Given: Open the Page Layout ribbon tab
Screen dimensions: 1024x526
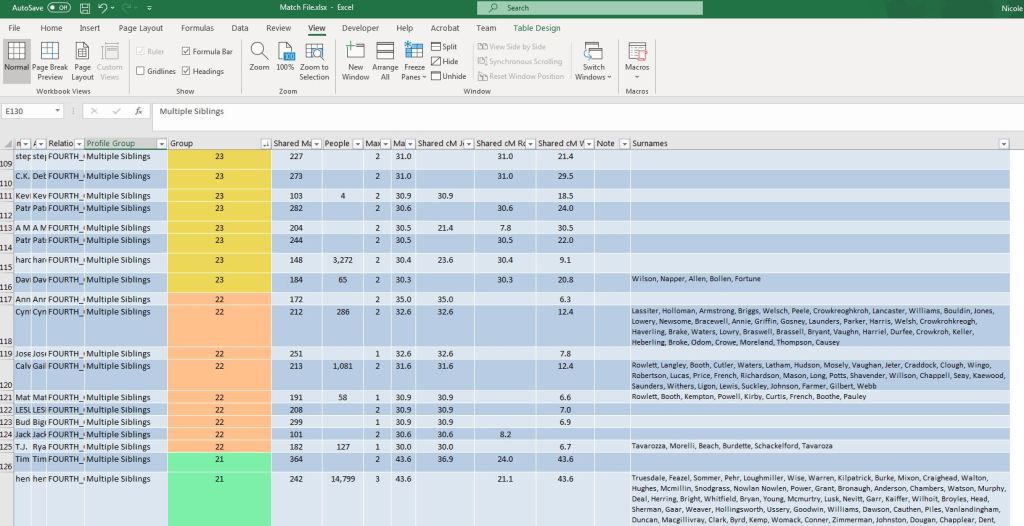Looking at the screenshot, I should coord(140,28).
